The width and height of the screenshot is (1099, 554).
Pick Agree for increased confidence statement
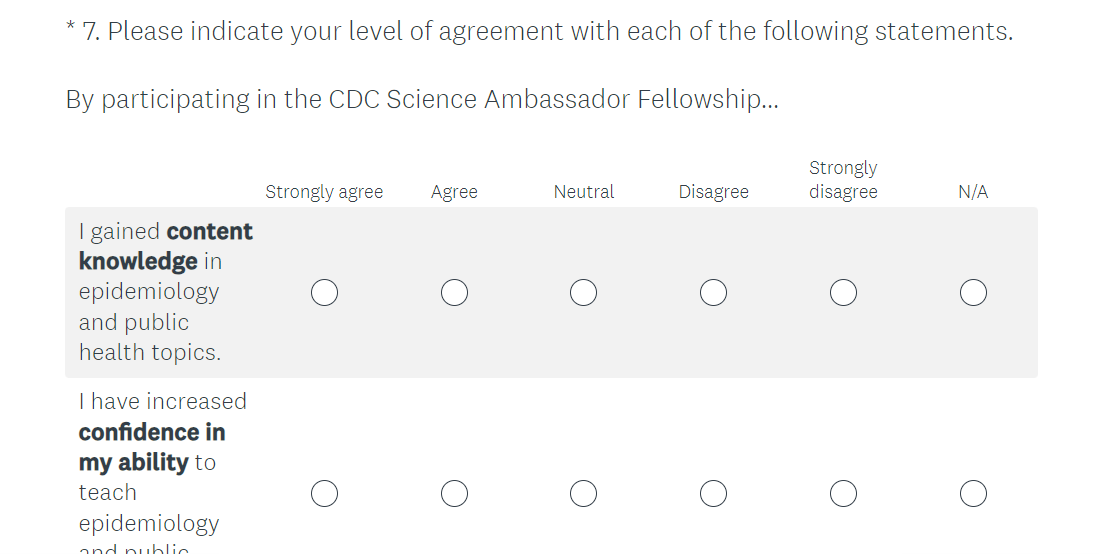tap(454, 494)
